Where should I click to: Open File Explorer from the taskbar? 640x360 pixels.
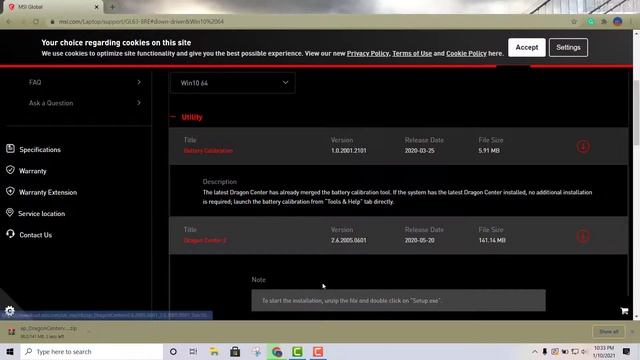pos(214,351)
